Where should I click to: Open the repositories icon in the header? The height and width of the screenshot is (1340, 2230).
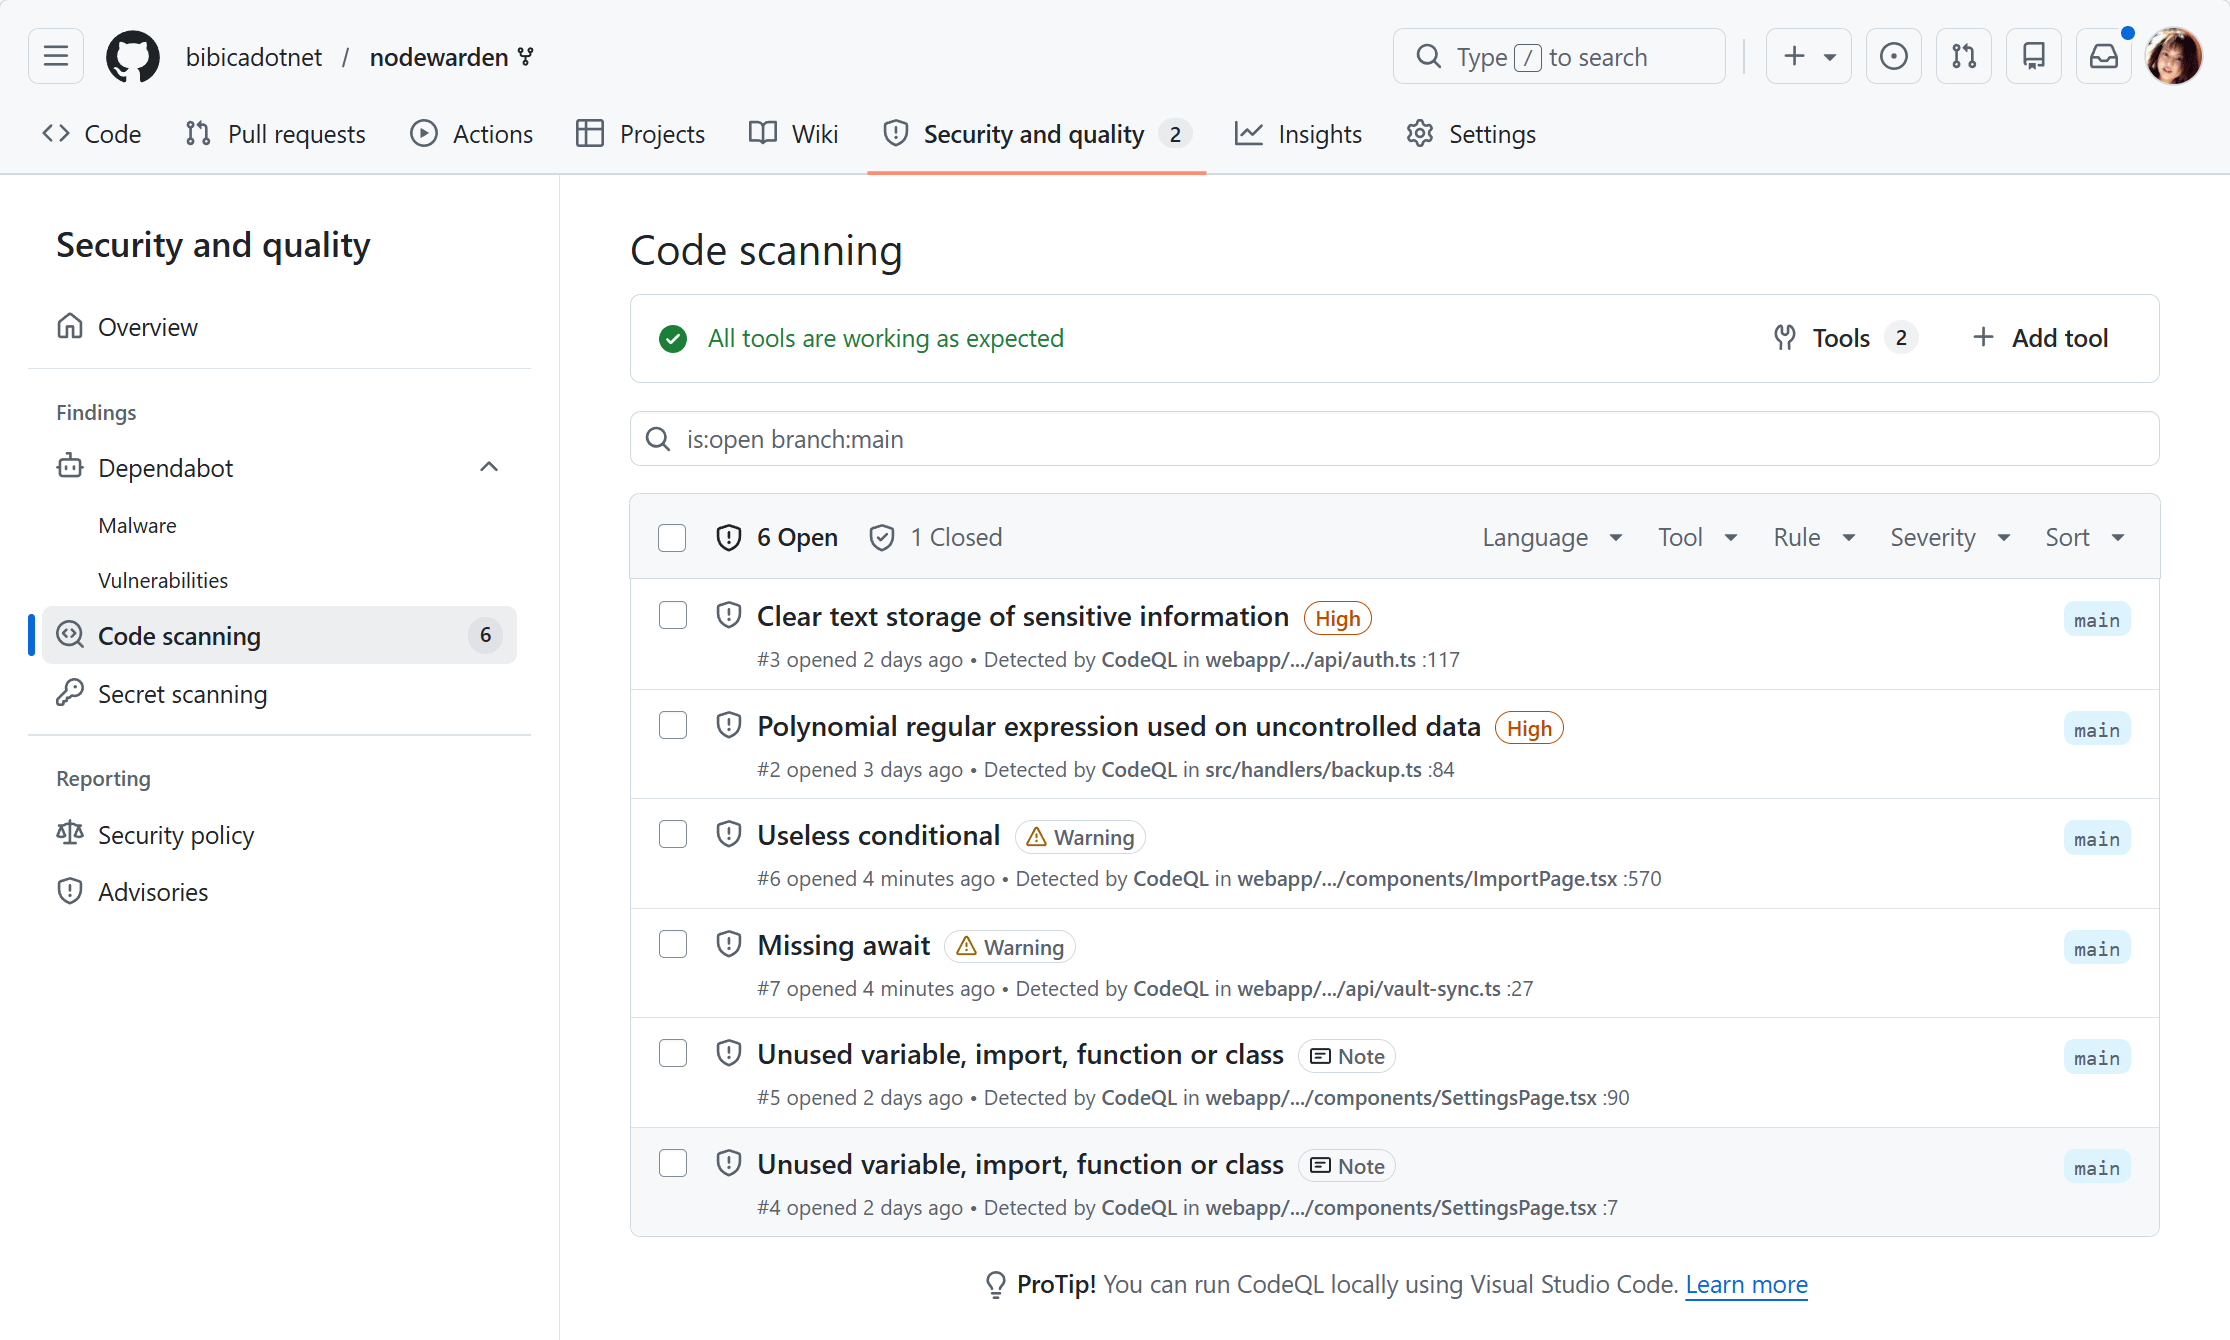tap(2033, 56)
